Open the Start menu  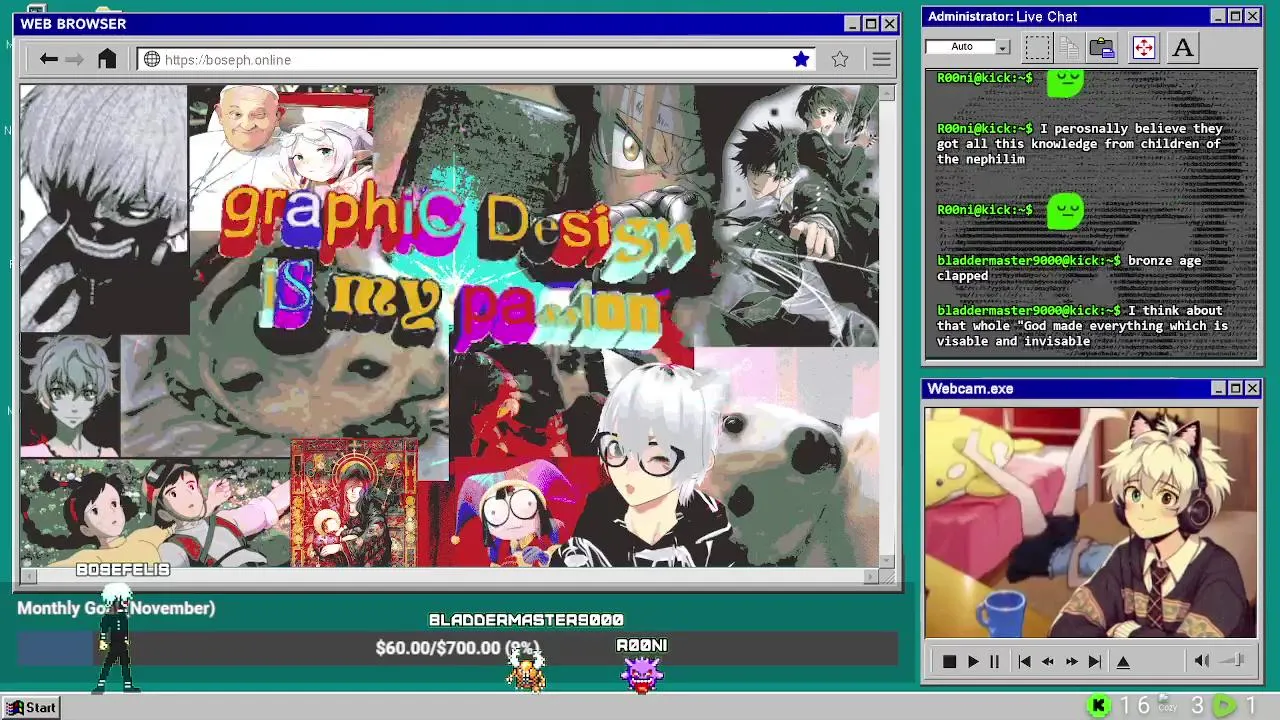tap(30, 707)
